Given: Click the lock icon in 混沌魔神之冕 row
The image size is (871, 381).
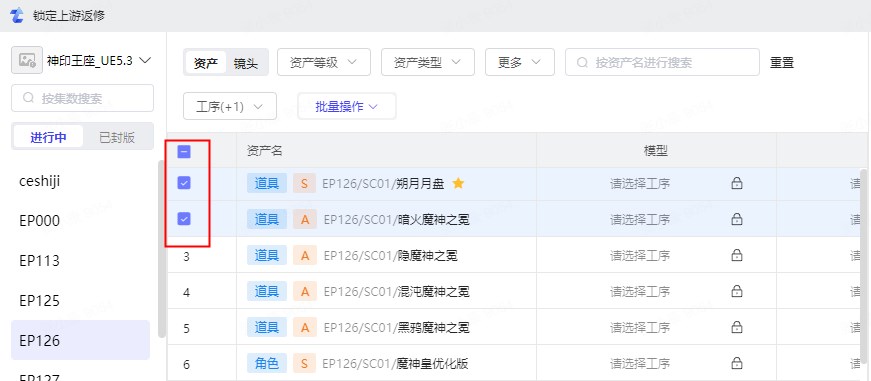Looking at the screenshot, I should [x=737, y=291].
